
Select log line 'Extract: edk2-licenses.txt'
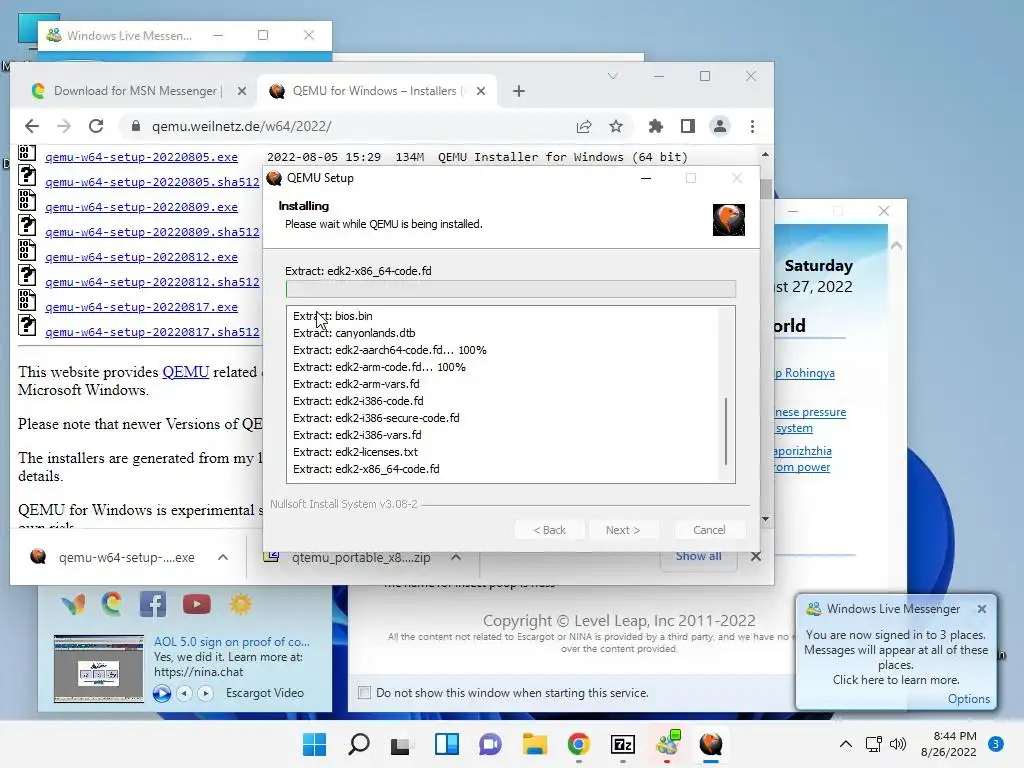[355, 452]
